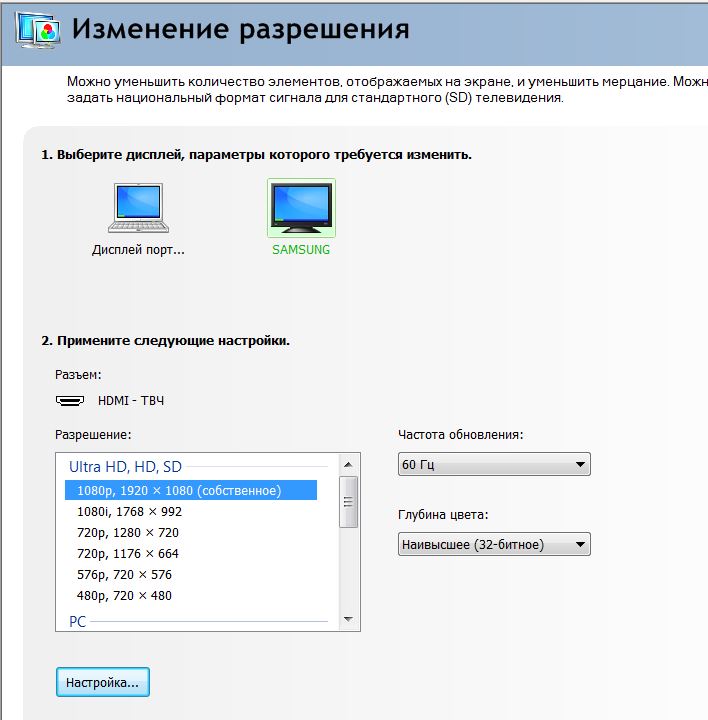Click the Ultra HD, HD, SD group header
The image size is (708, 720).
click(125, 466)
